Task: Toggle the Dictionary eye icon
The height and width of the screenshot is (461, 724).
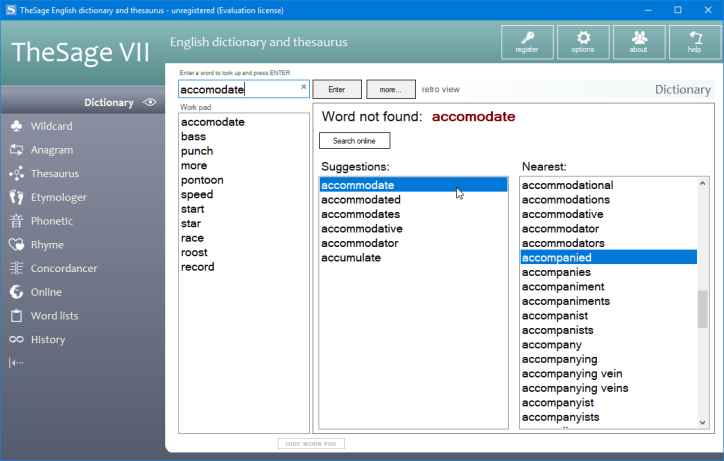Action: [x=150, y=102]
